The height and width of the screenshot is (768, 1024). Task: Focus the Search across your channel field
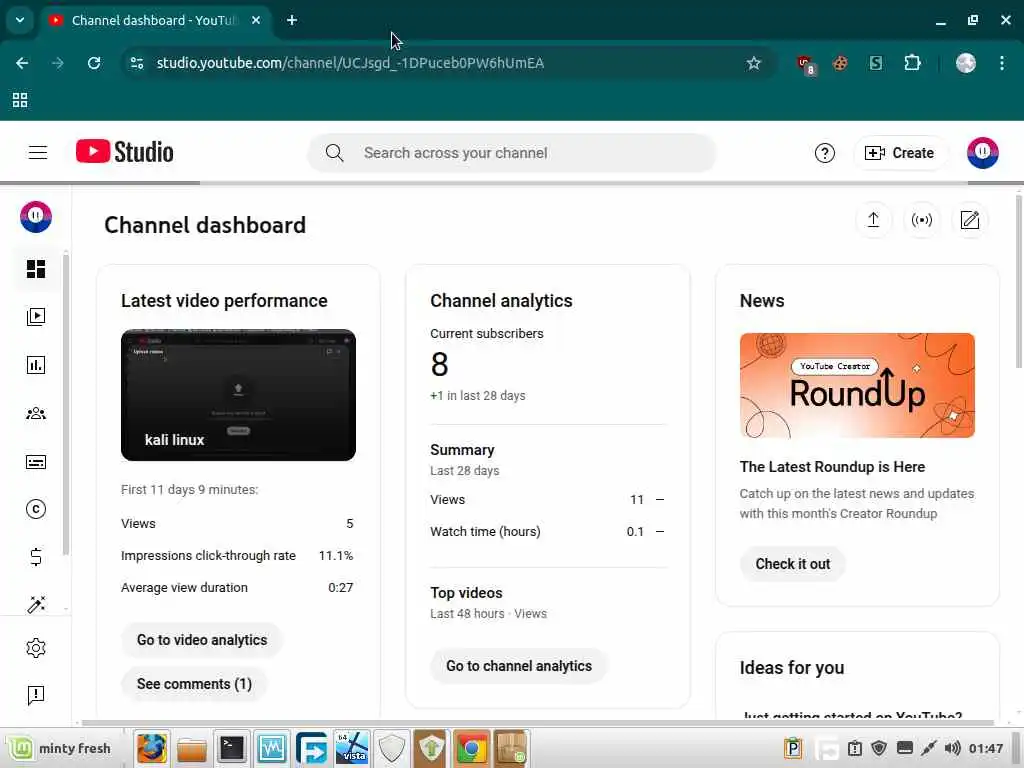pyautogui.click(x=512, y=153)
